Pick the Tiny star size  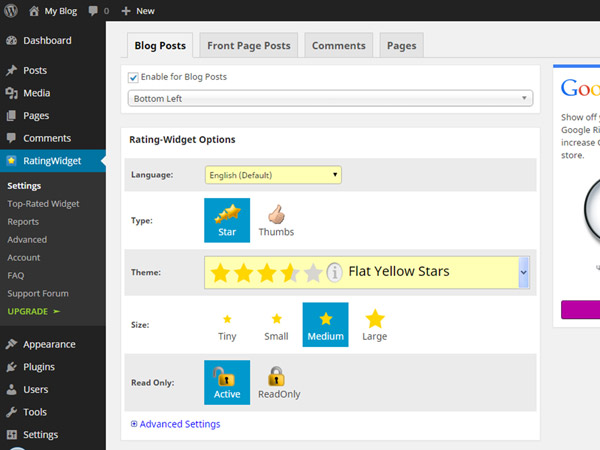pyautogui.click(x=227, y=325)
